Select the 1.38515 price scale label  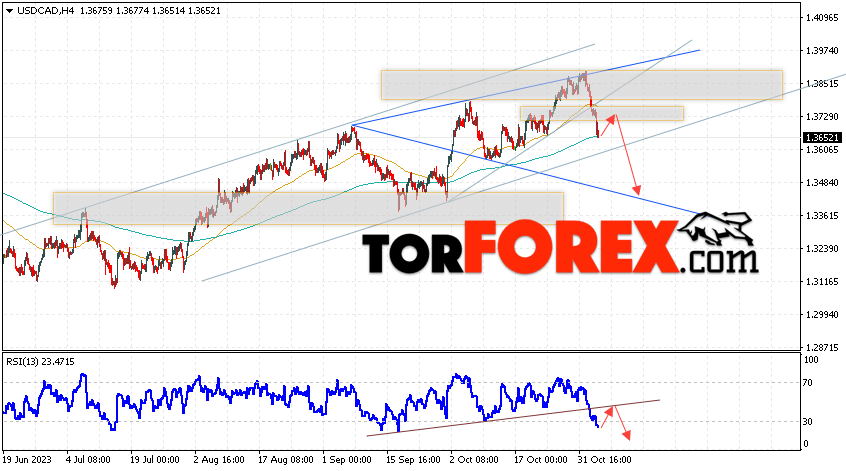pyautogui.click(x=822, y=84)
